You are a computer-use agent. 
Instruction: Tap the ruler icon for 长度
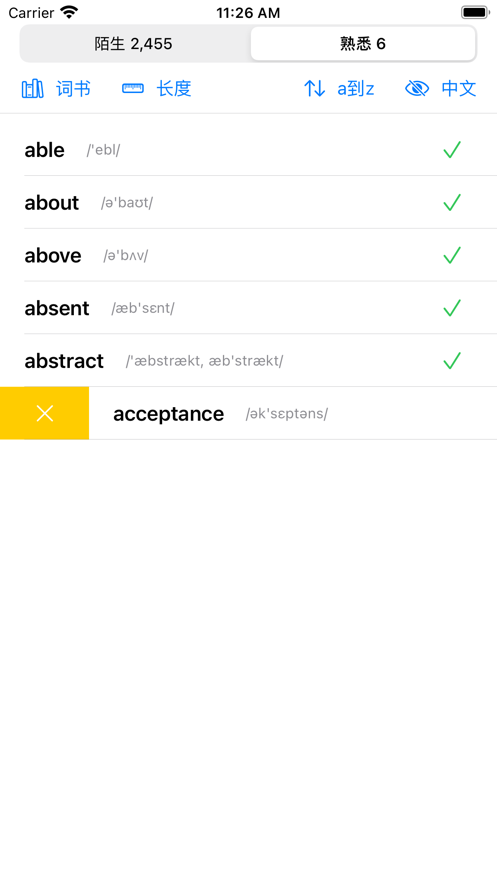click(x=133, y=88)
